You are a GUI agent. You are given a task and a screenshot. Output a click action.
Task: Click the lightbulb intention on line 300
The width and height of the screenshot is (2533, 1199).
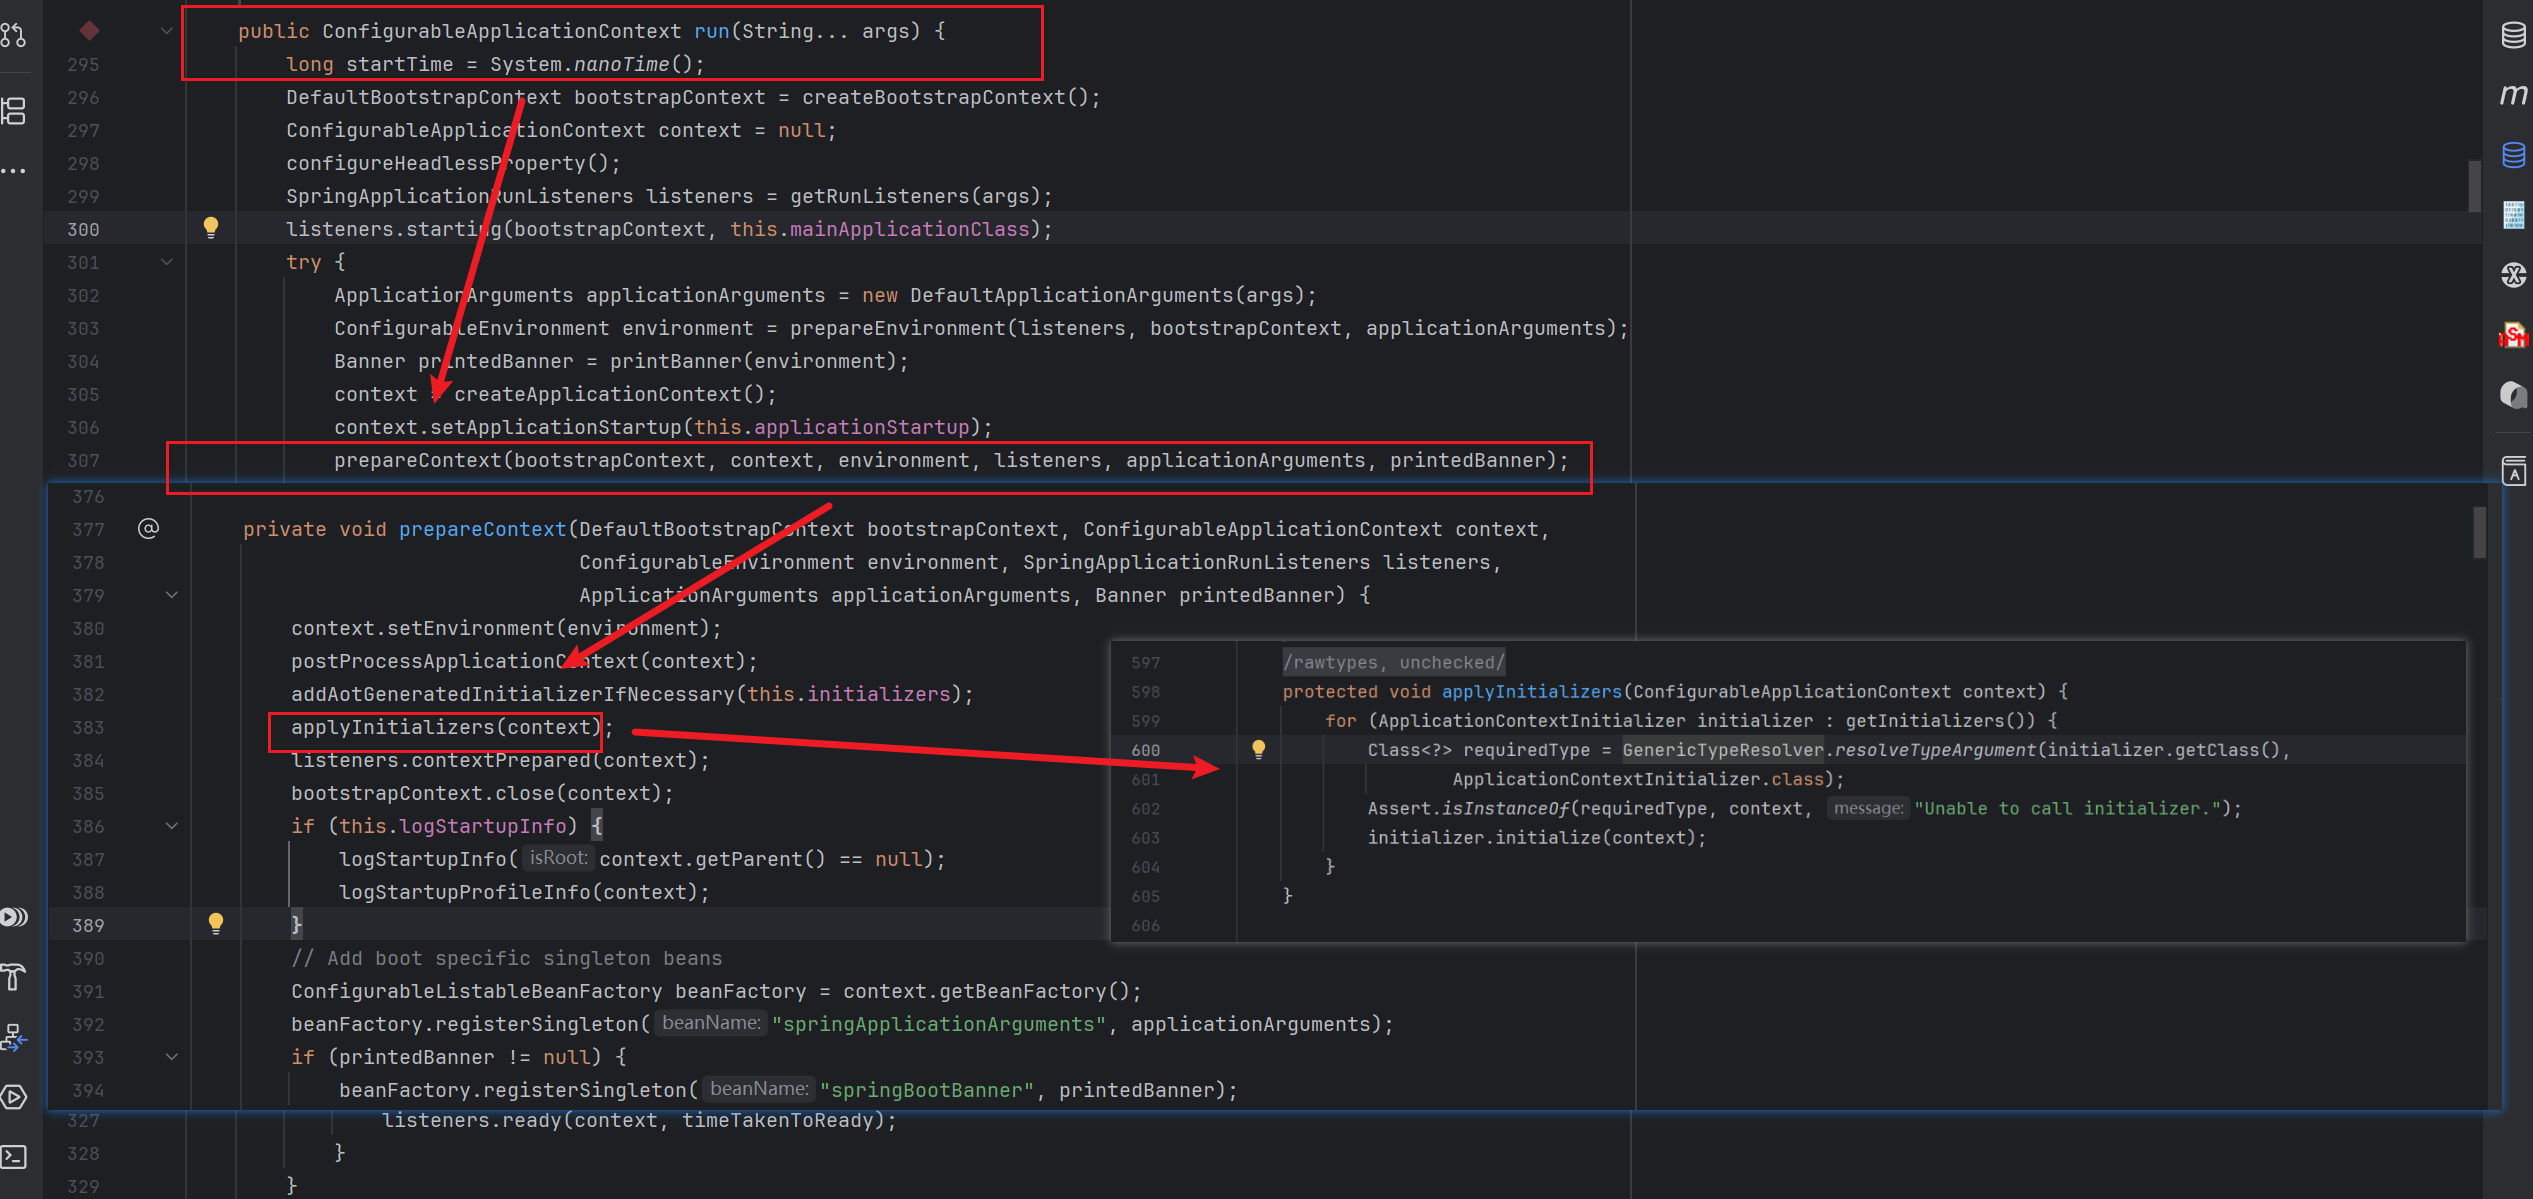211,227
